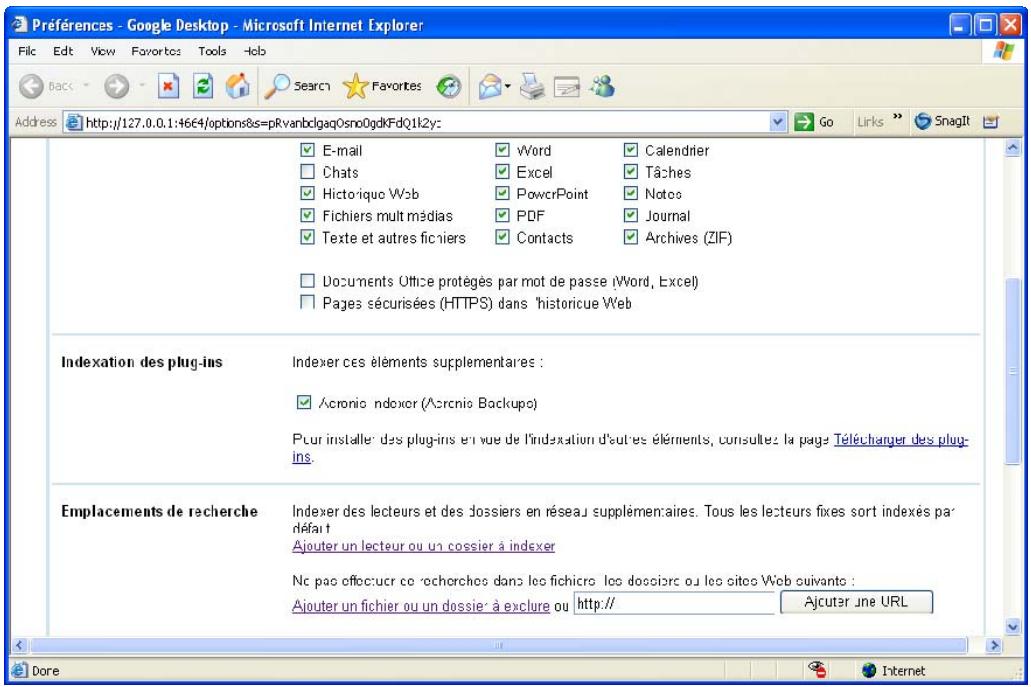Click the http:// URL exclusion field
This screenshot has width=1031, height=687.
[674, 603]
